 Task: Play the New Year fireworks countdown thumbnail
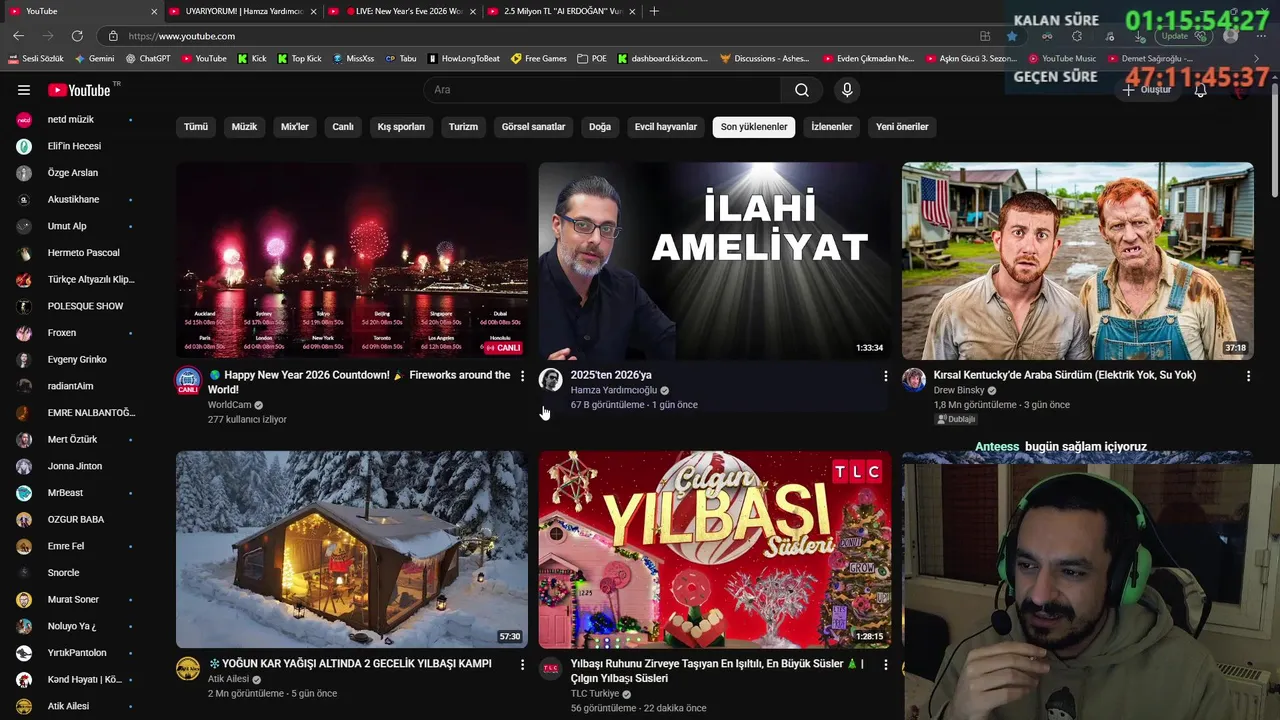(x=352, y=260)
